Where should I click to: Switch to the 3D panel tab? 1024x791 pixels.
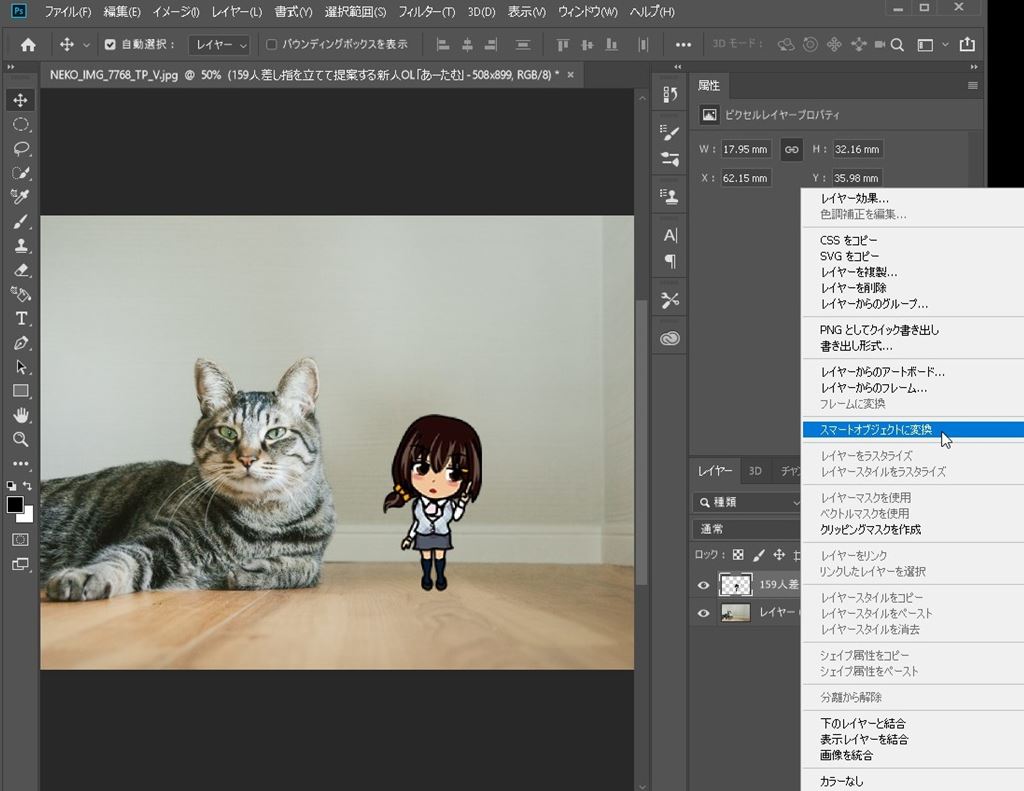755,471
